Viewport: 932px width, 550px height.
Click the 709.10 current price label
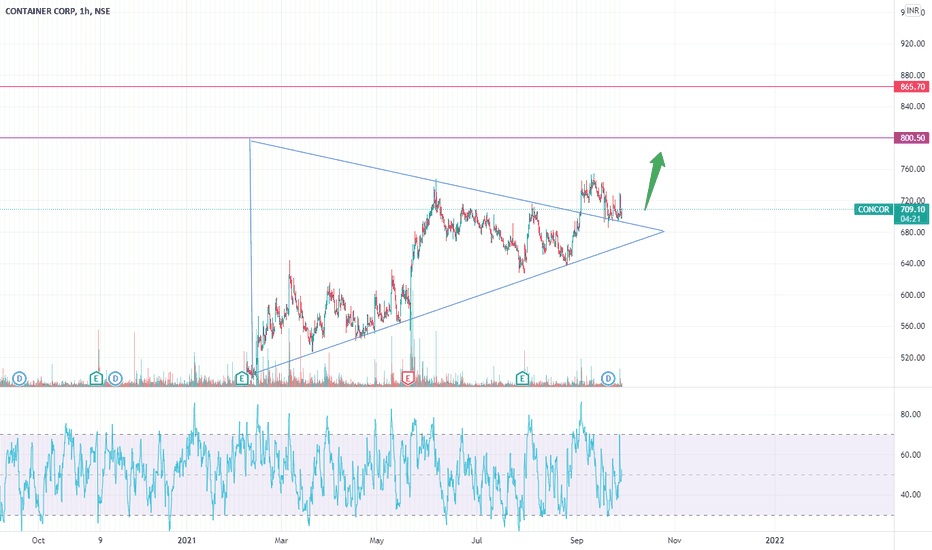click(x=912, y=209)
